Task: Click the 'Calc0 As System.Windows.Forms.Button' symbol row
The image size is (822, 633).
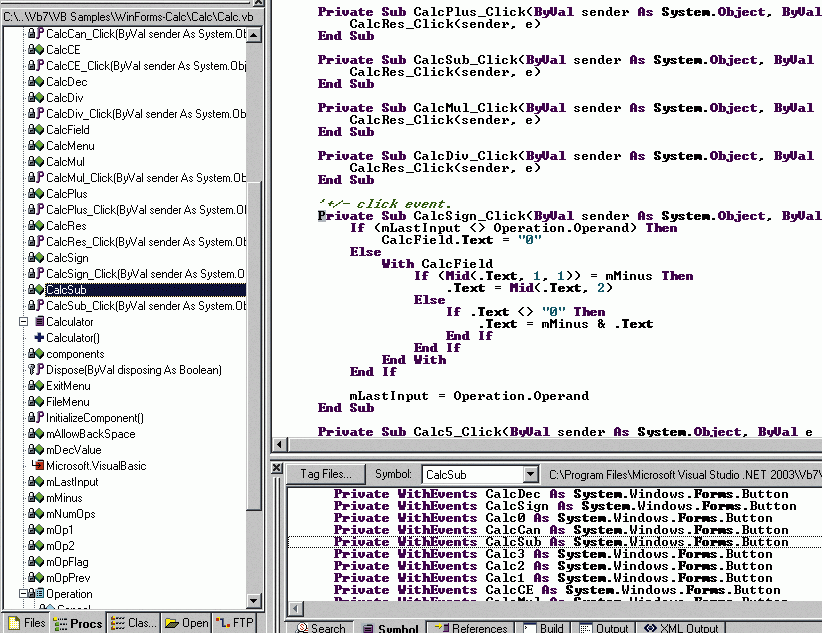Action: pyautogui.click(x=553, y=518)
